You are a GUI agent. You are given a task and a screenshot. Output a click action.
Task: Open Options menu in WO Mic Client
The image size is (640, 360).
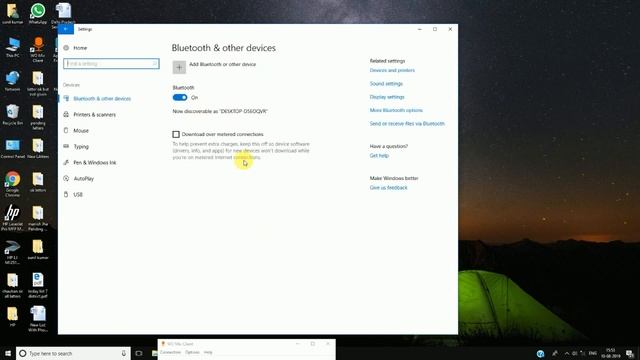(x=192, y=352)
